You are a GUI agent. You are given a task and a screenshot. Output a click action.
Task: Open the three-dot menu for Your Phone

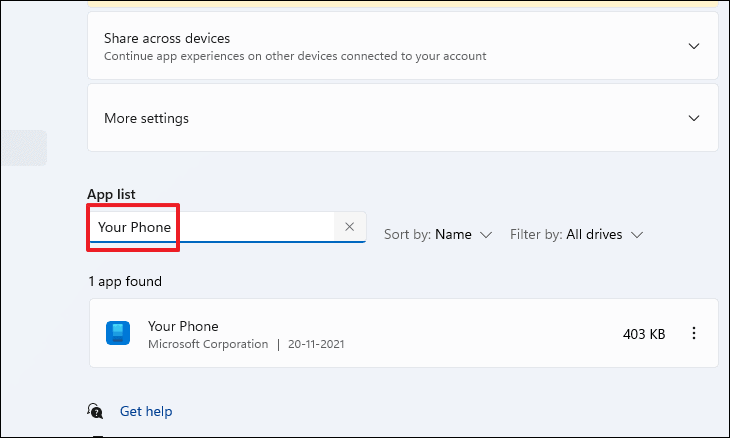point(694,333)
